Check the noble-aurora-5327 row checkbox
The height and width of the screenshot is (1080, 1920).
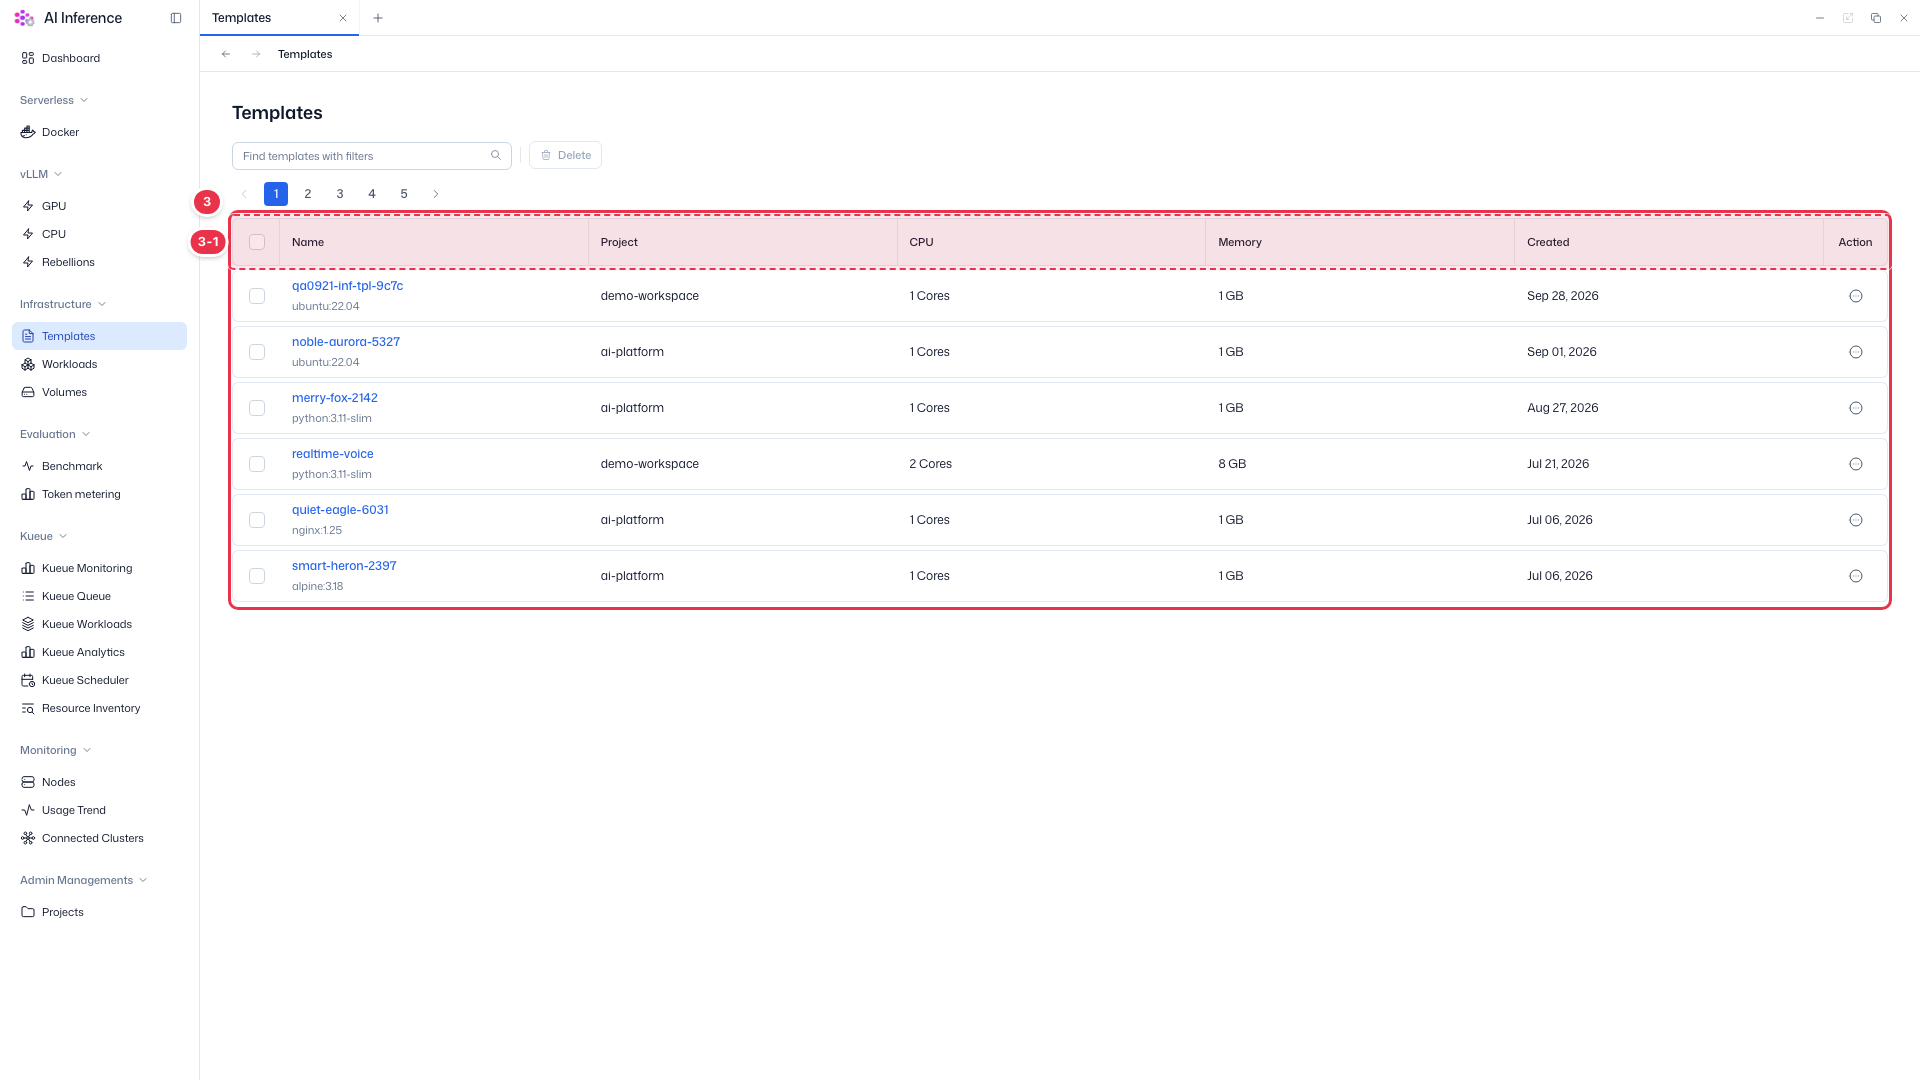[x=257, y=352]
